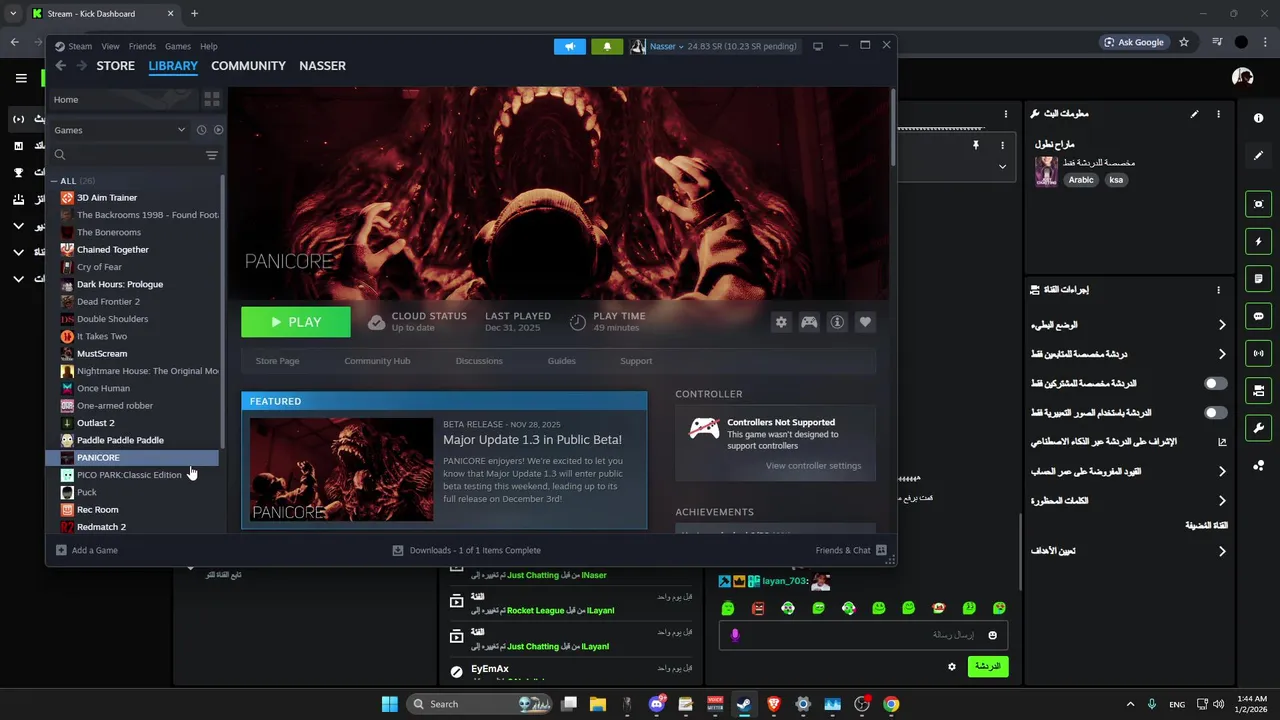Select Chained Together in library list

click(x=134, y=250)
